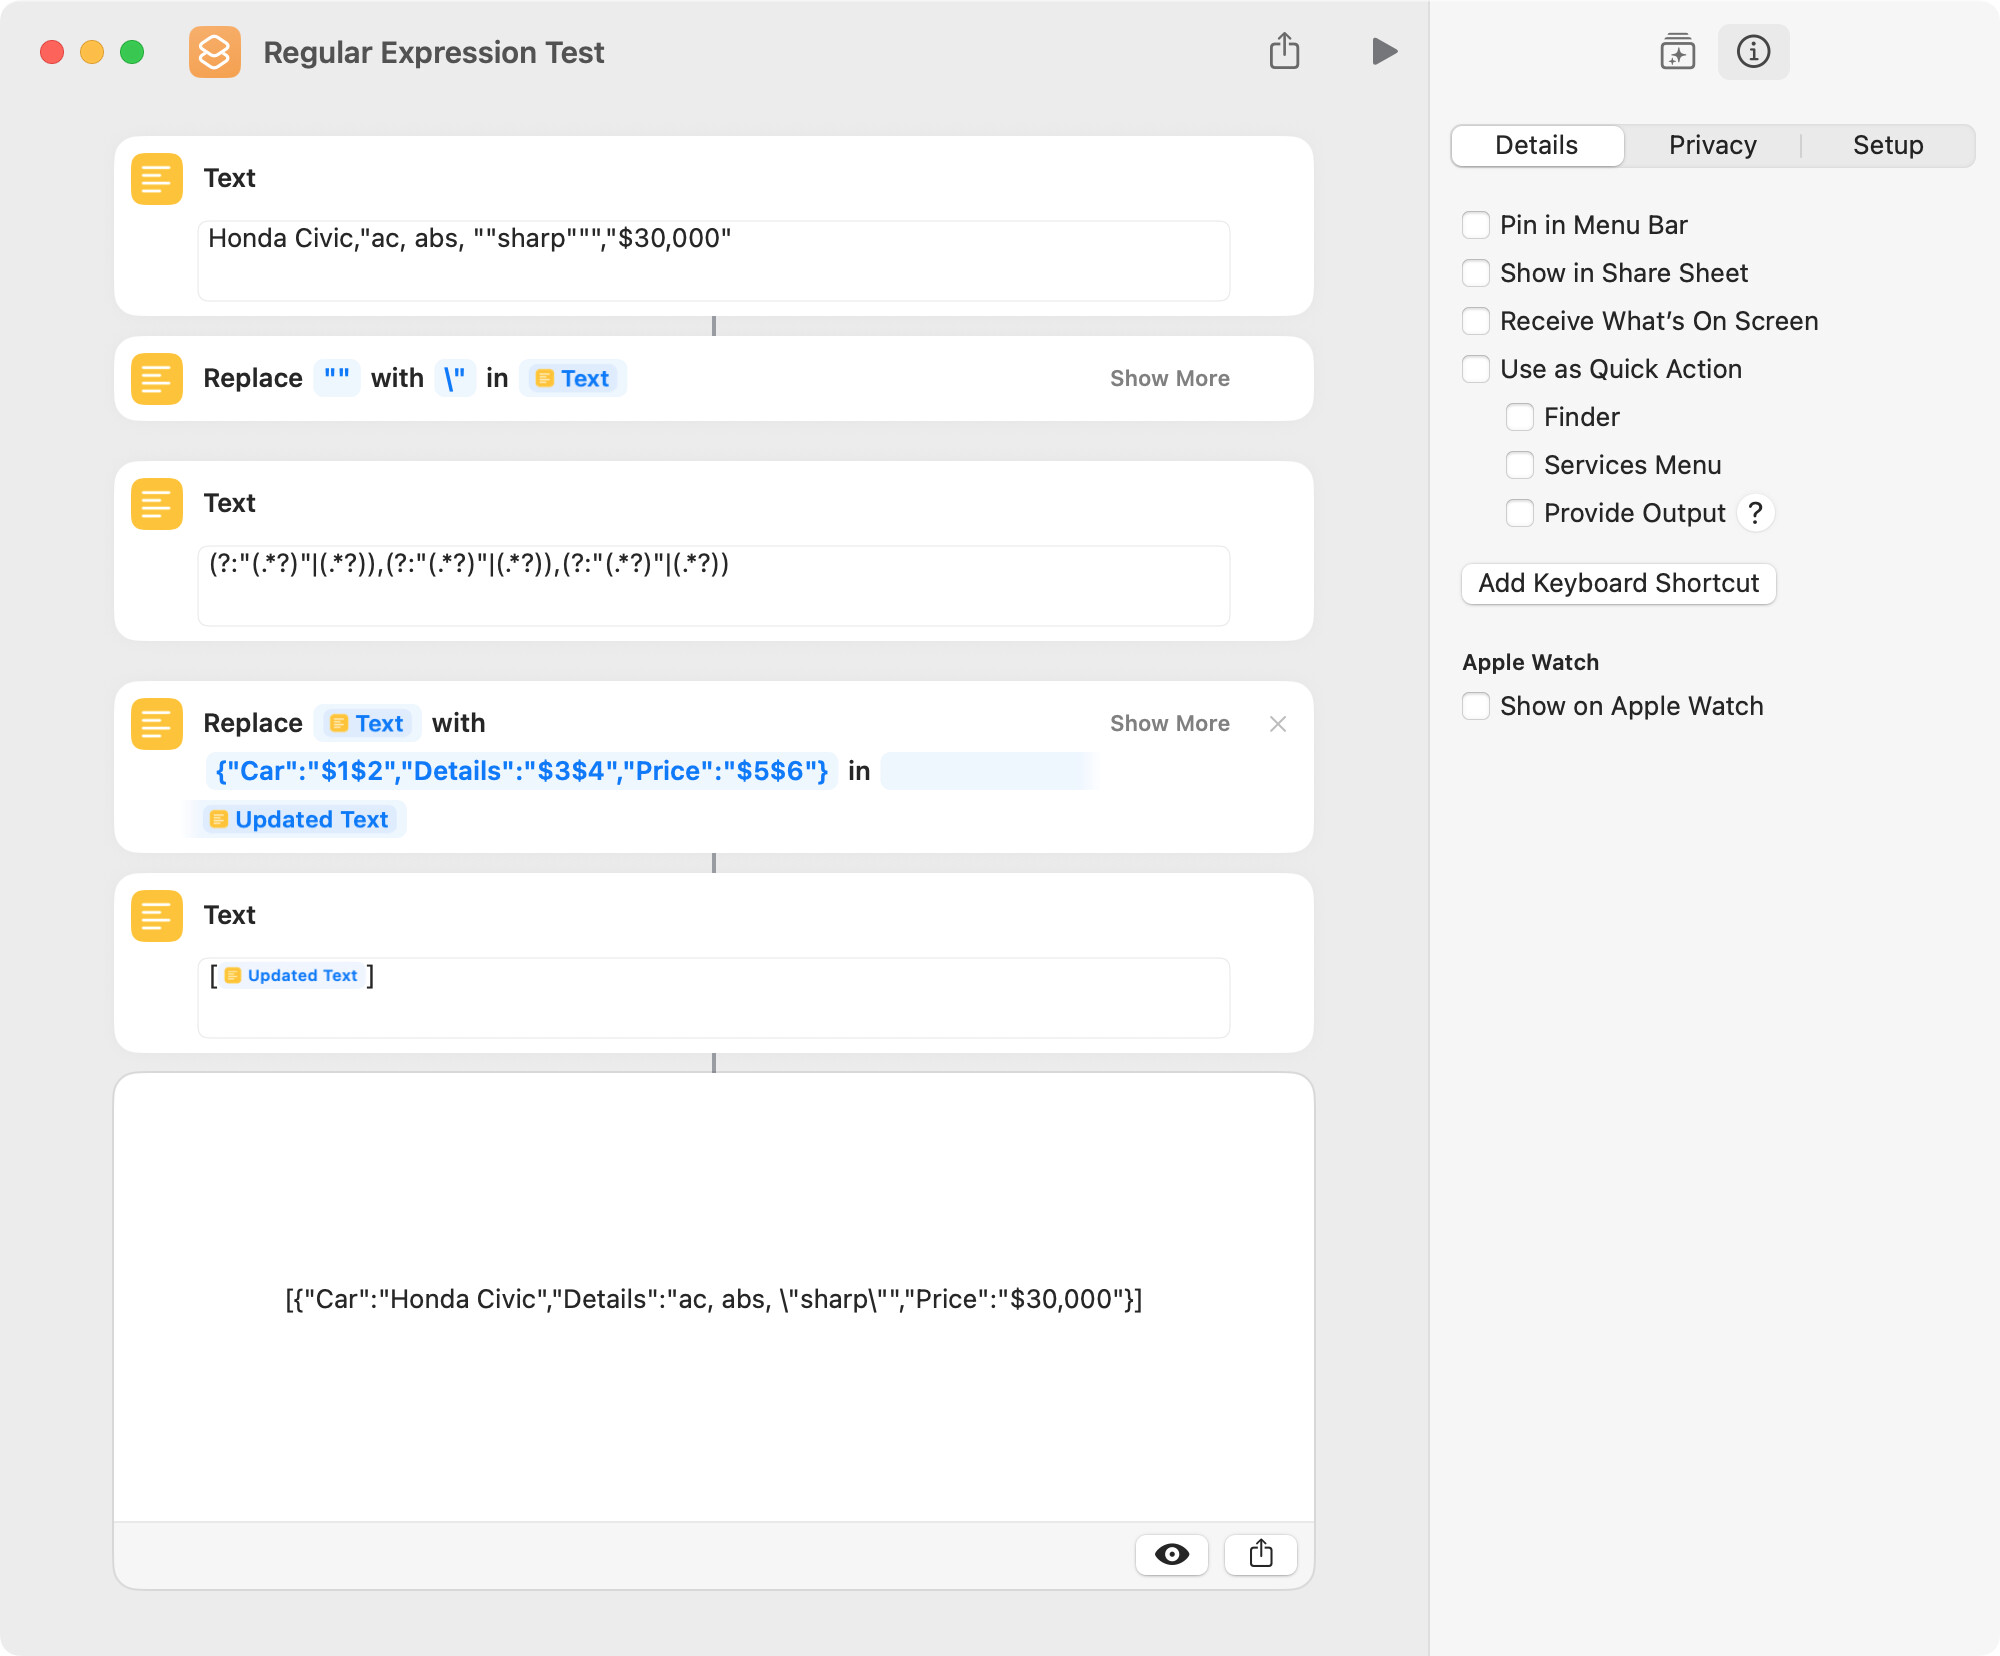The image size is (2000, 1656).
Task: Click the Updated Text variable in the Replace action
Action: [x=299, y=820]
